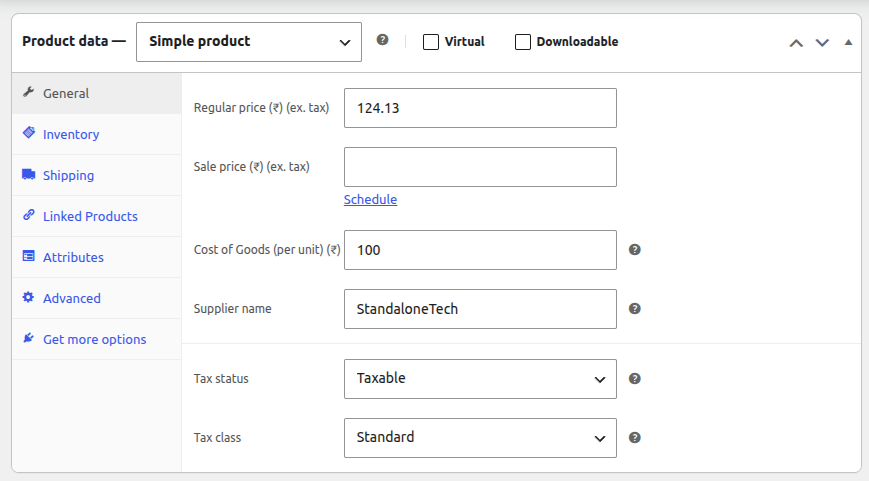Click the Cost of Goods (per unit) label
The width and height of the screenshot is (869, 481).
coord(267,249)
